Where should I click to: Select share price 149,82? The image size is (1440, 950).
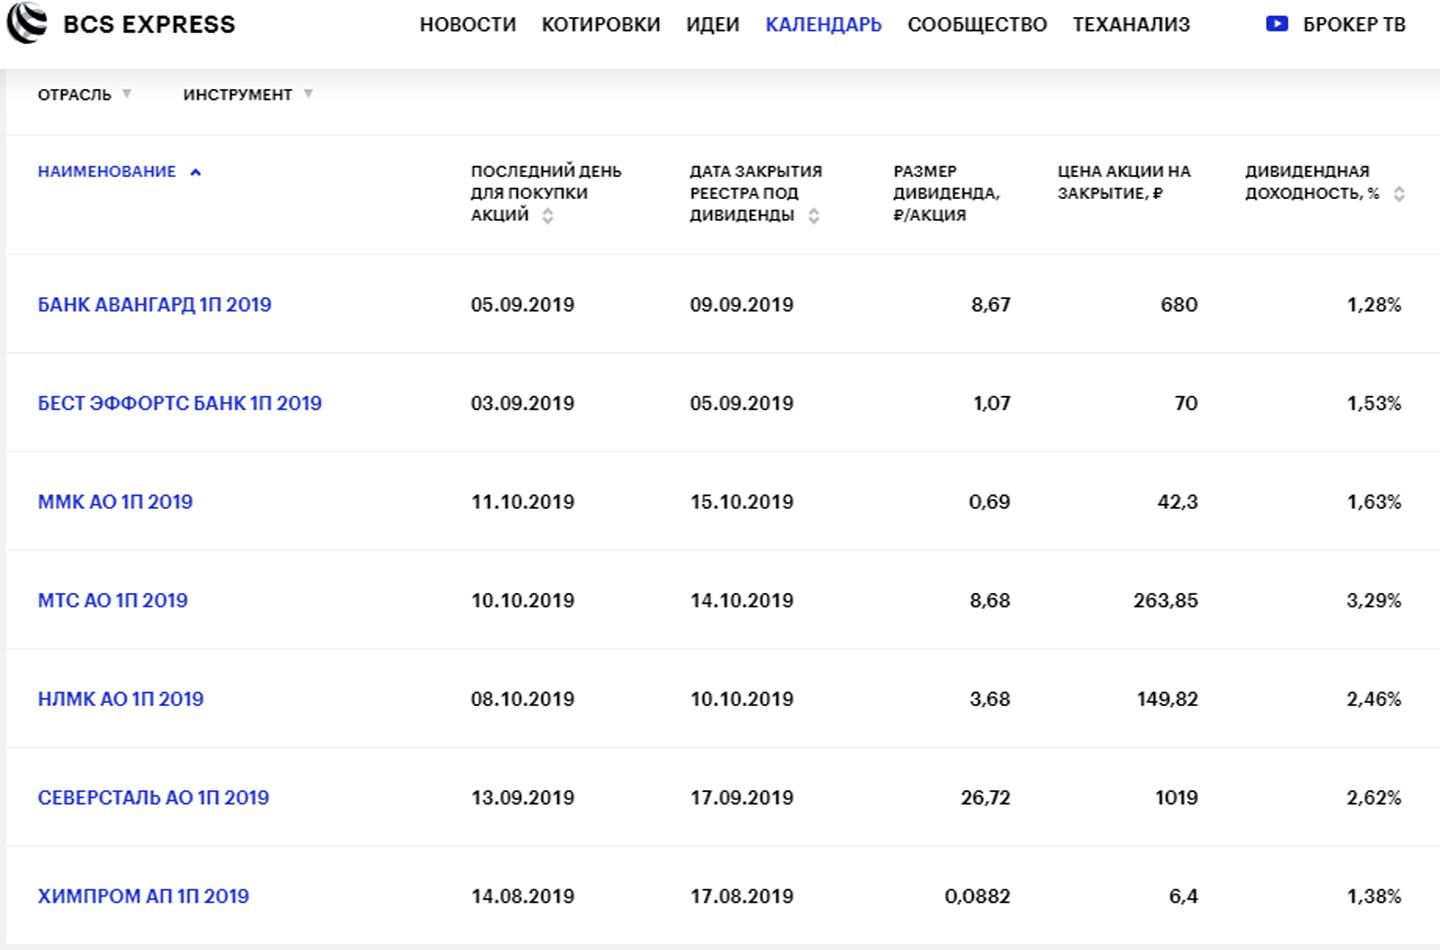click(1167, 699)
